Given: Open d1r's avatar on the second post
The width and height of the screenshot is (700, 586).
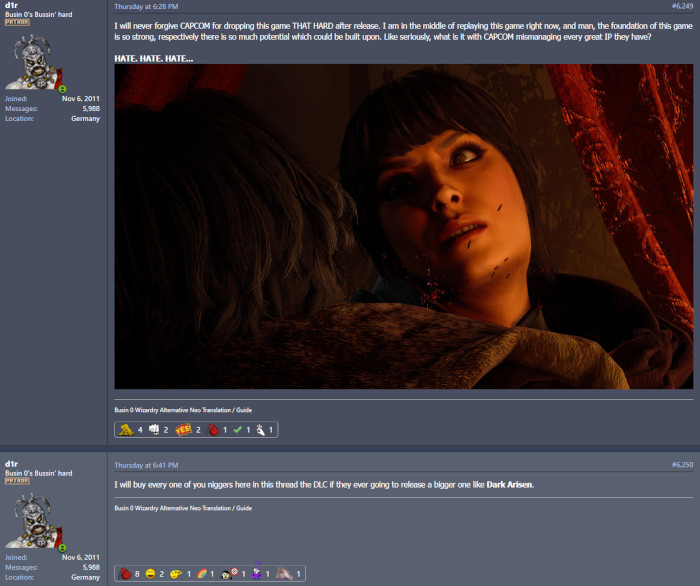Looking at the screenshot, I should 35,521.
